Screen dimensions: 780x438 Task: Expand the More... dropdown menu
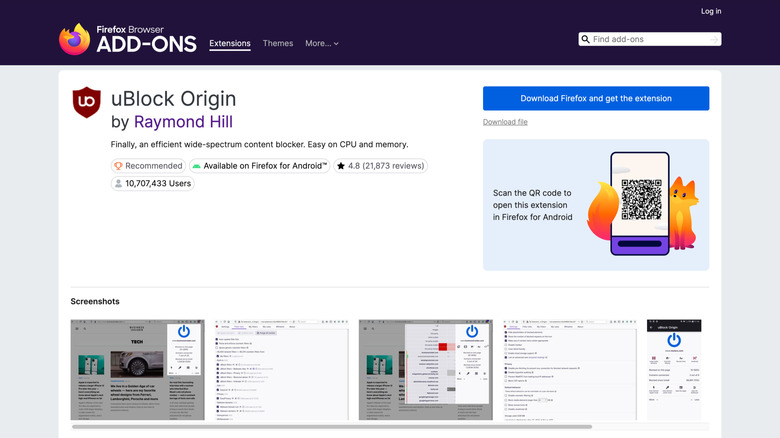(x=322, y=43)
